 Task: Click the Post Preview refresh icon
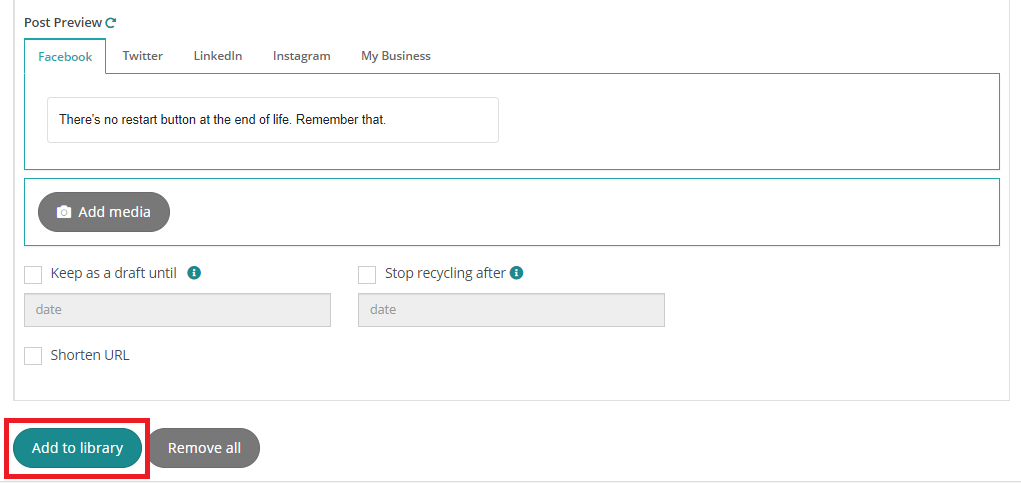(111, 23)
